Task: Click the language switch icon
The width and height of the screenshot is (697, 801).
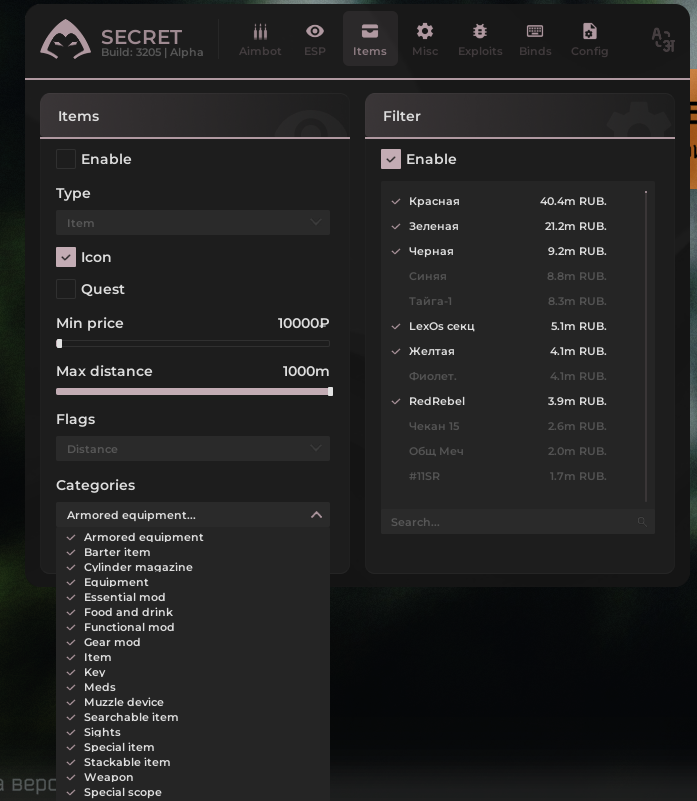Action: click(x=662, y=39)
